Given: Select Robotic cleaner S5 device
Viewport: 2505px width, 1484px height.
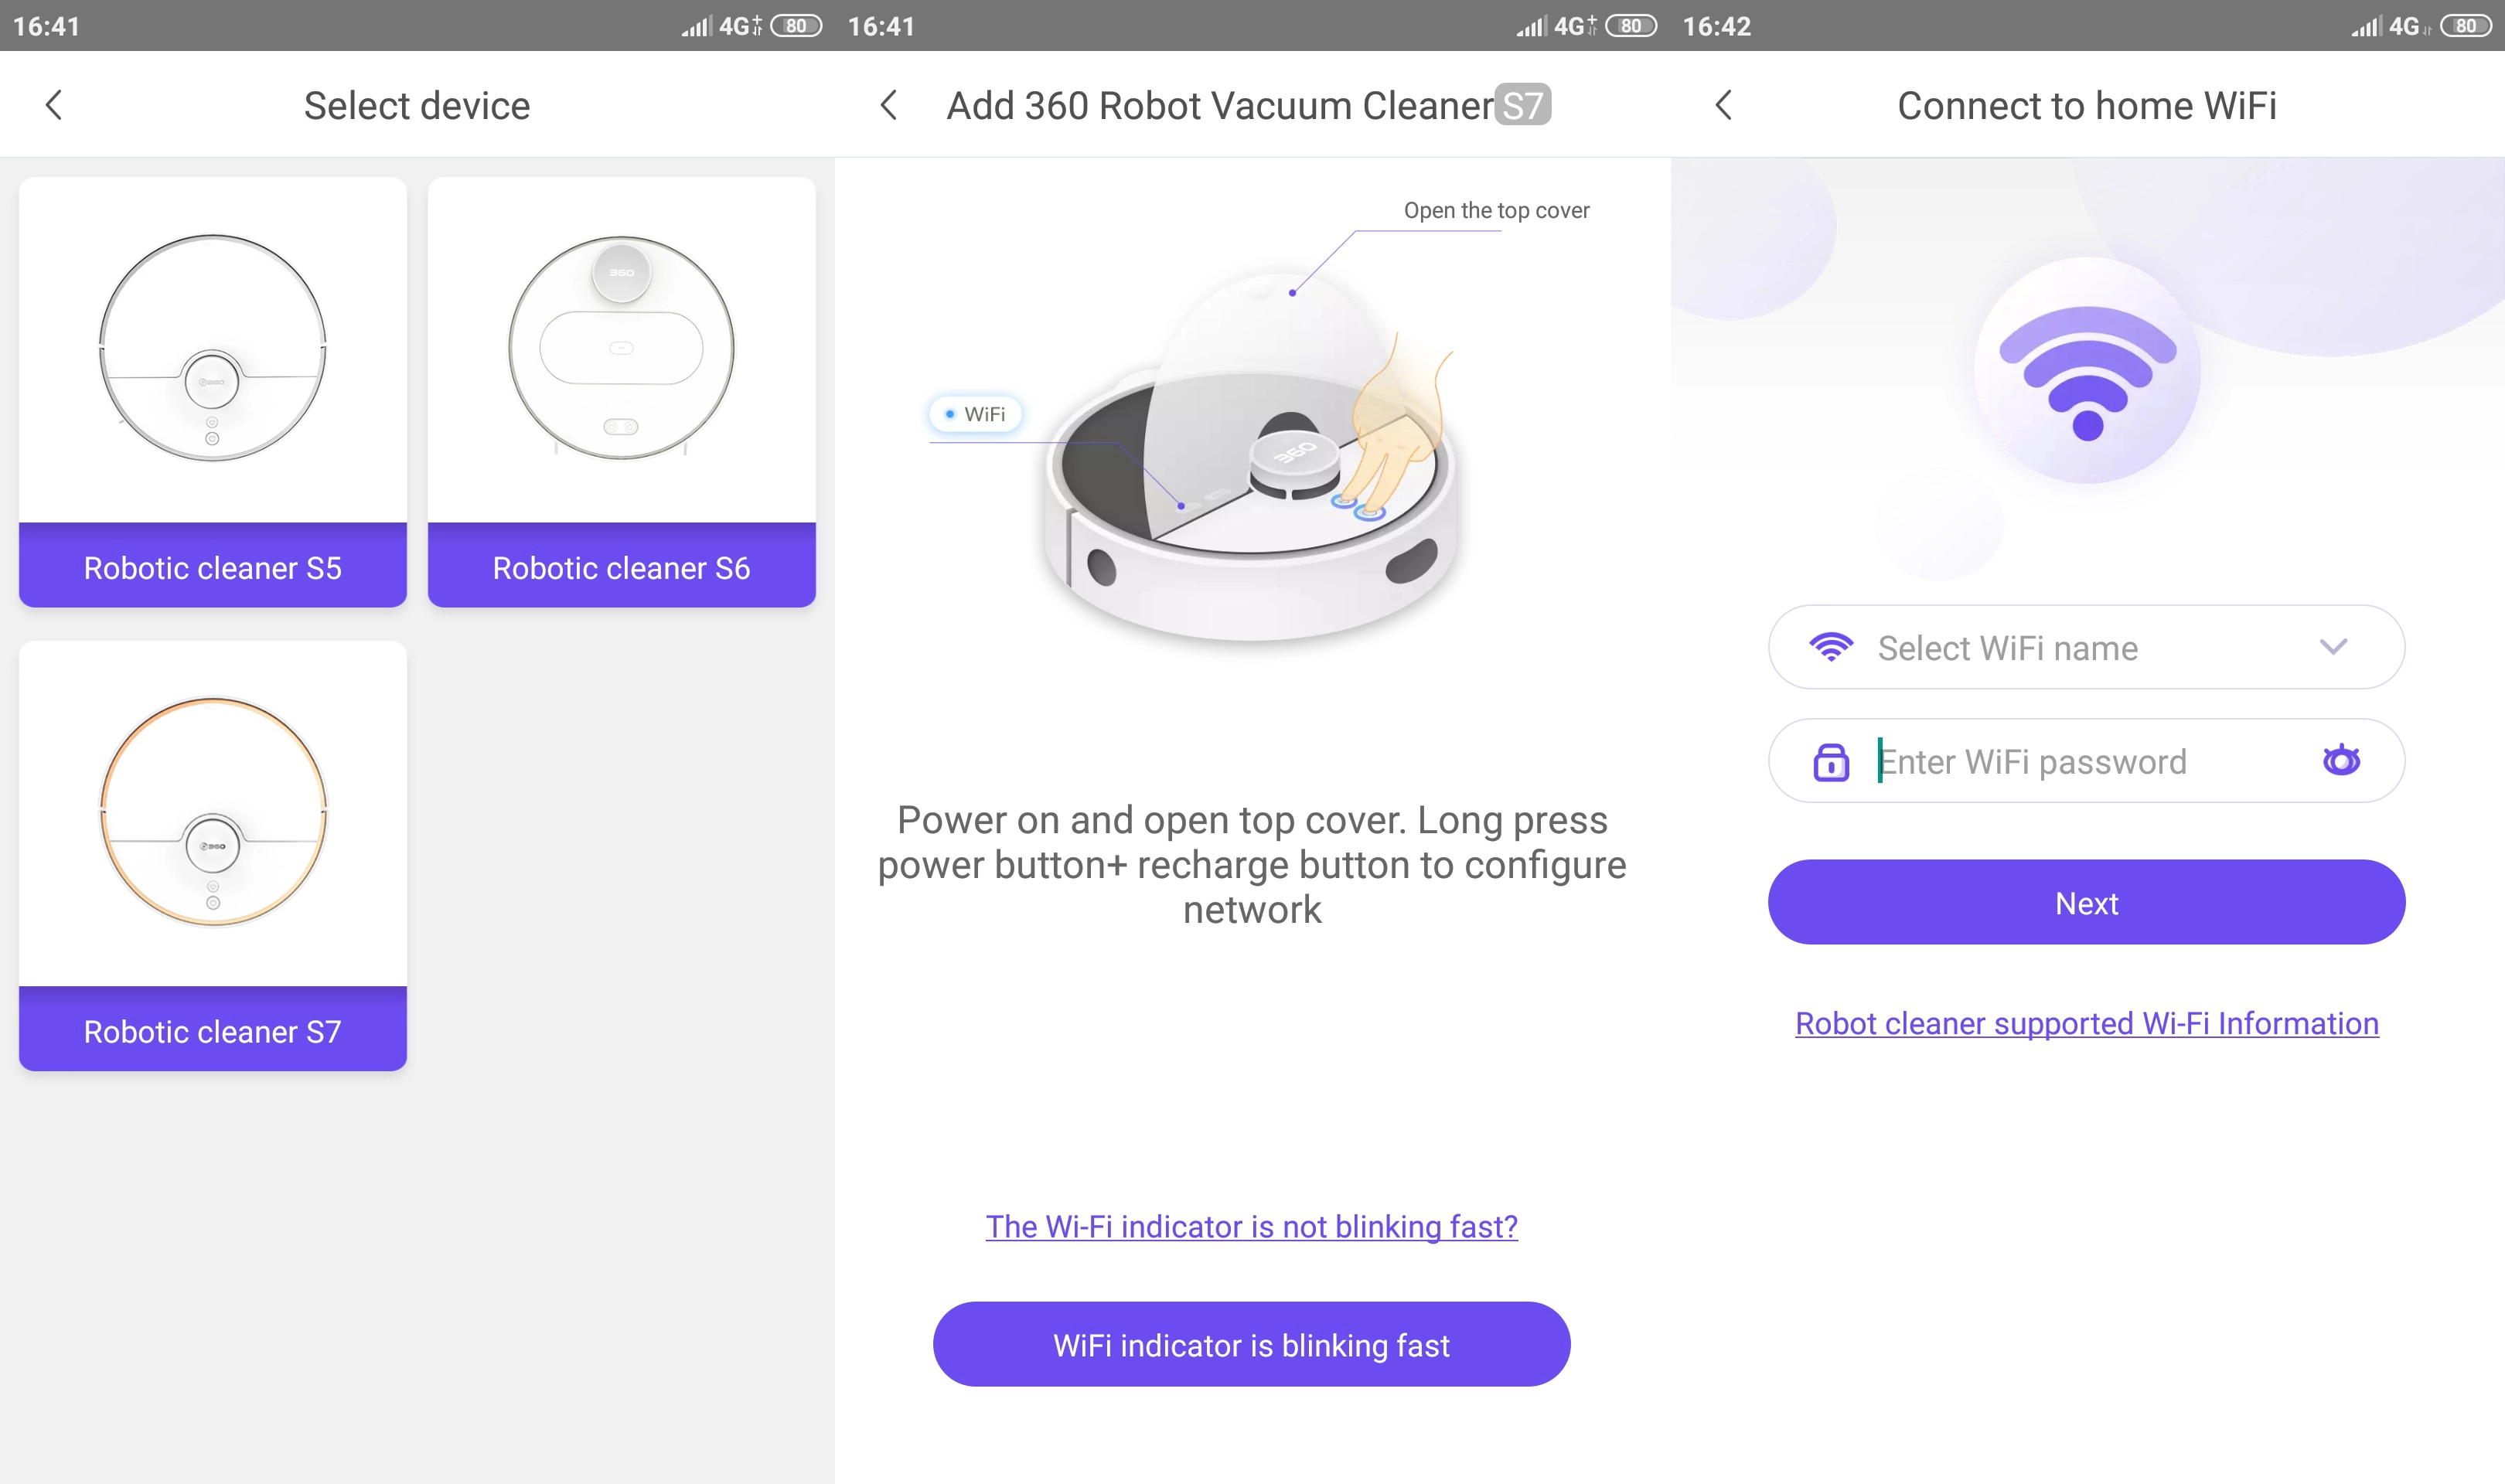Looking at the screenshot, I should click(x=212, y=397).
